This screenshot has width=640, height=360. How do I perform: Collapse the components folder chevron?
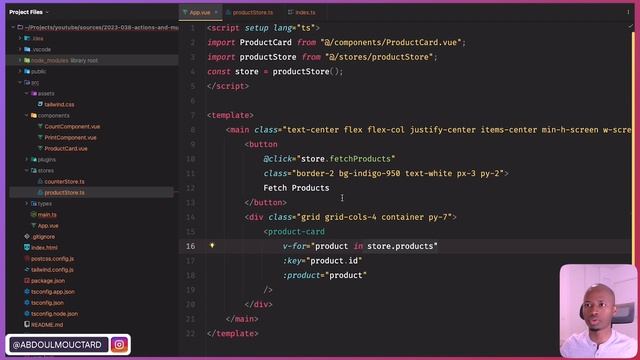pos(27,116)
